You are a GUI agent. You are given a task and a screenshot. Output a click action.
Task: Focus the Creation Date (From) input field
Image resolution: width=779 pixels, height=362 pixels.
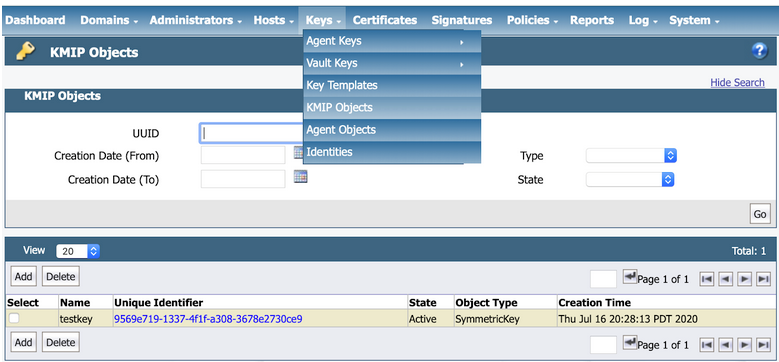pos(243,155)
